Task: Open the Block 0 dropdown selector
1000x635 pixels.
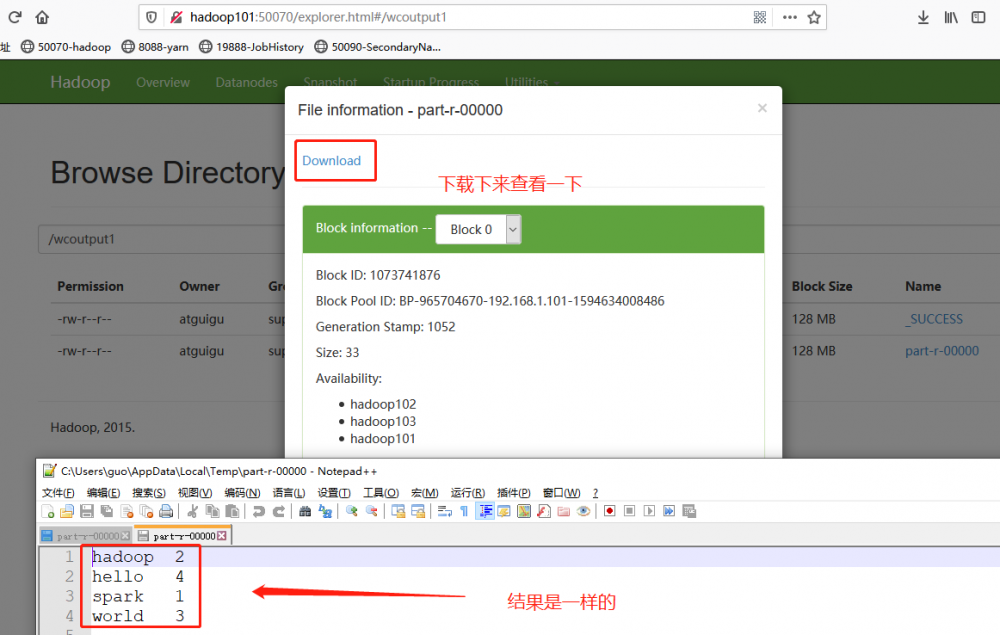Action: point(478,229)
